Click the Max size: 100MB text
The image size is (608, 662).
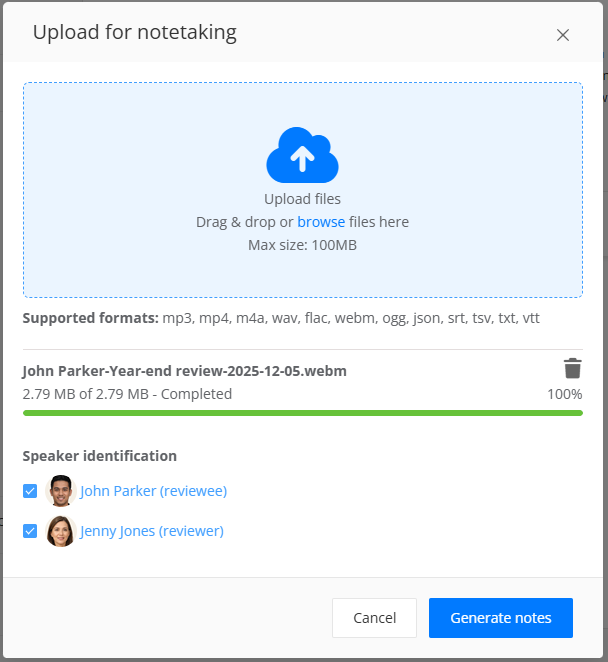point(302,245)
